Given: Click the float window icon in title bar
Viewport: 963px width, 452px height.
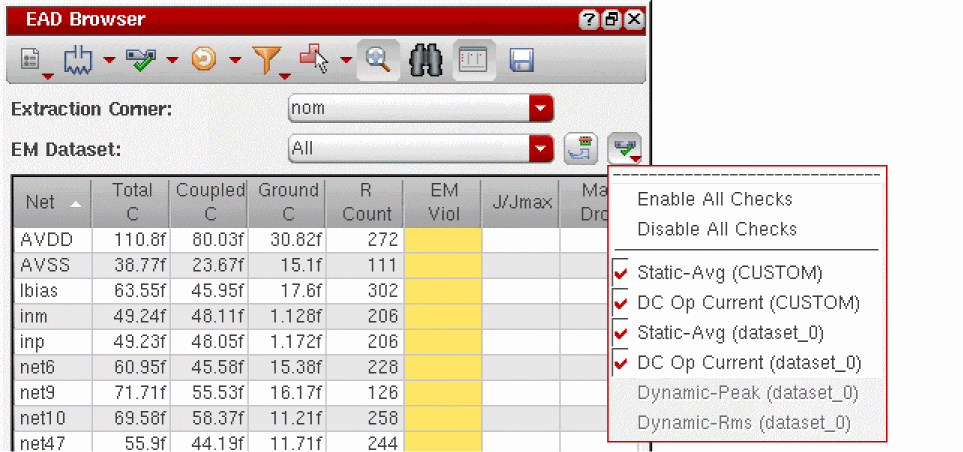Looking at the screenshot, I should tap(611, 20).
